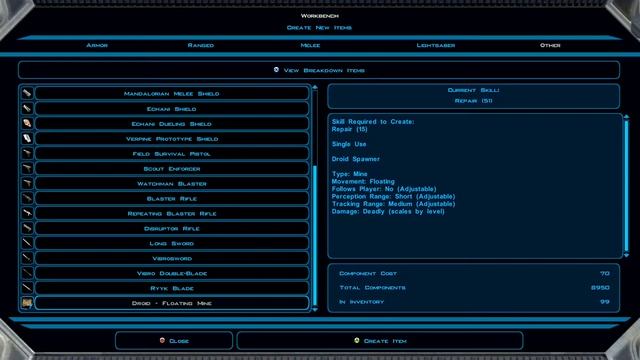Switch to the Ranged category tab
The width and height of the screenshot is (640, 360).
point(201,45)
